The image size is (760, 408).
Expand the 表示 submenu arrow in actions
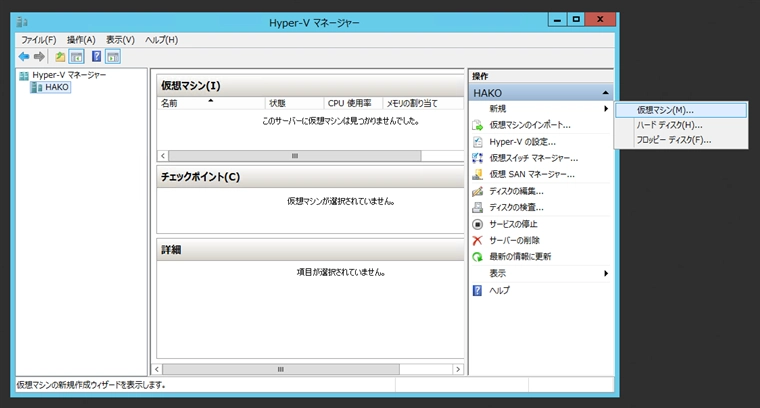coord(606,273)
